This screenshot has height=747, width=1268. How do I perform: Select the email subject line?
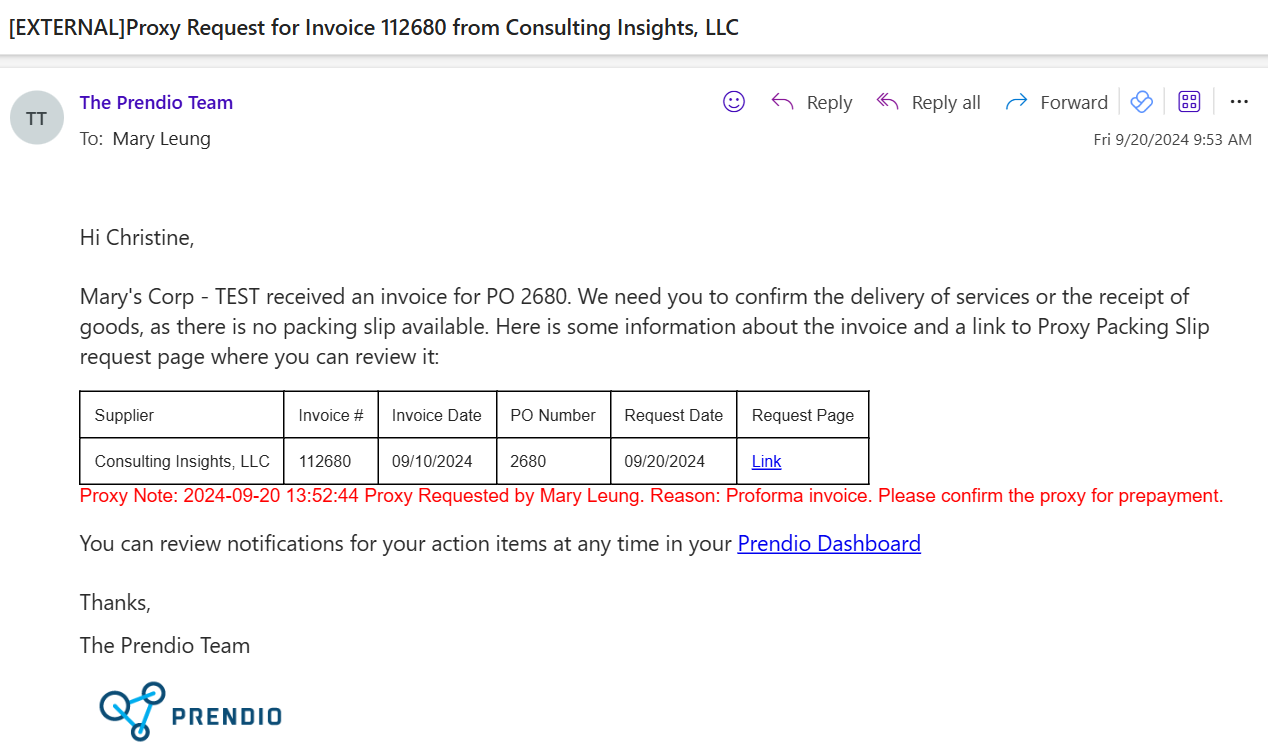pos(371,27)
